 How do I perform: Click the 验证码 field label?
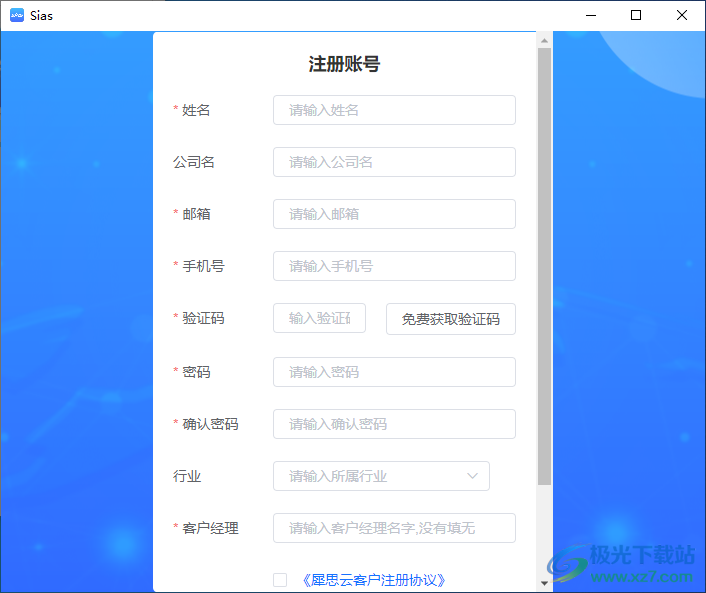[x=203, y=318]
